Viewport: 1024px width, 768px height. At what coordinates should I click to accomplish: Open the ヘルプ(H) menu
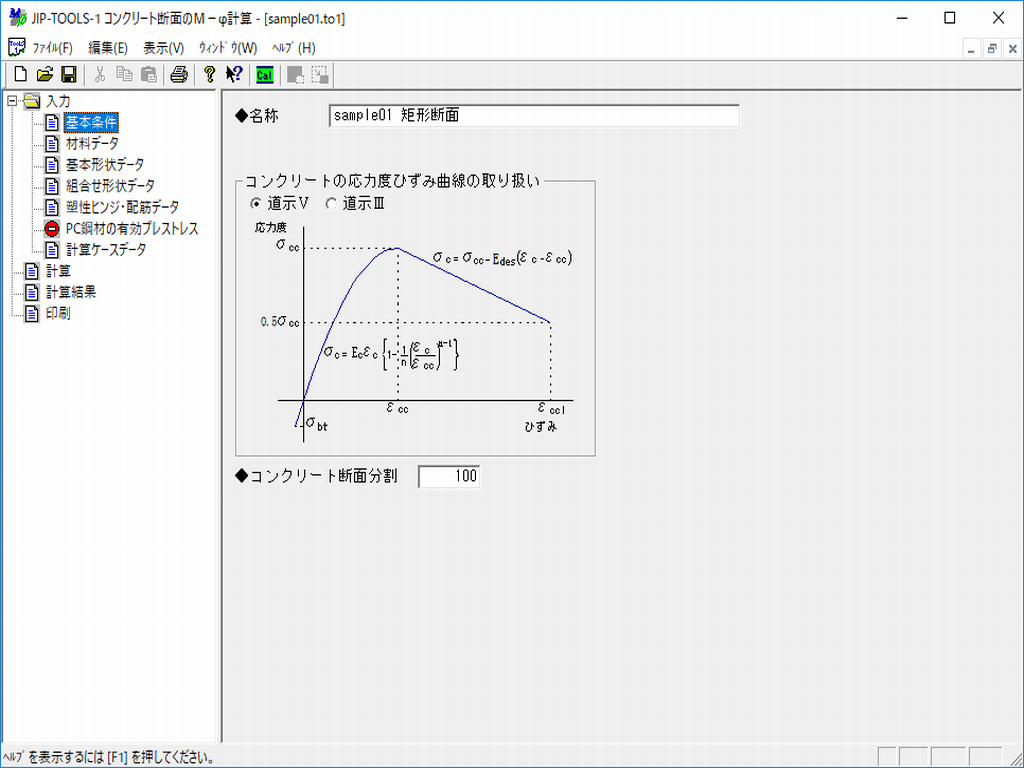pos(294,48)
